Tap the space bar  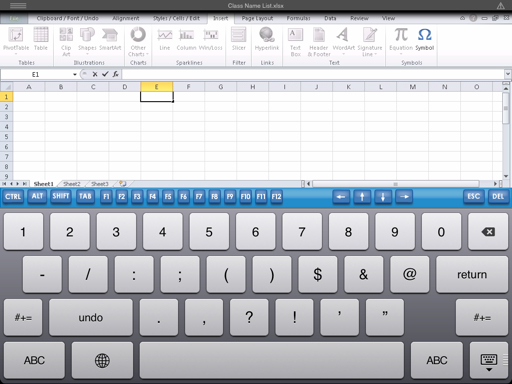272,360
